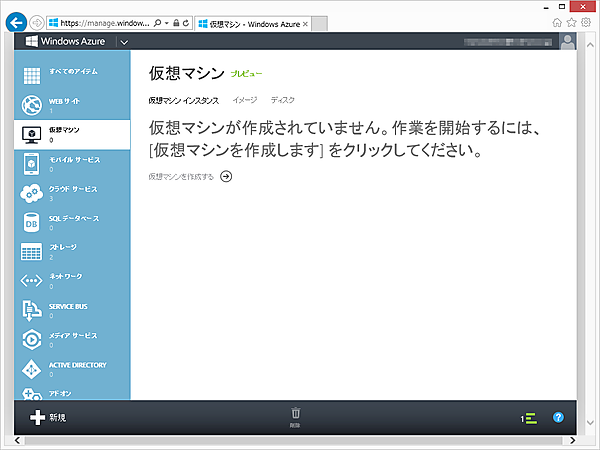Open the ACTIVE DIRECTORY icon

pos(31,369)
